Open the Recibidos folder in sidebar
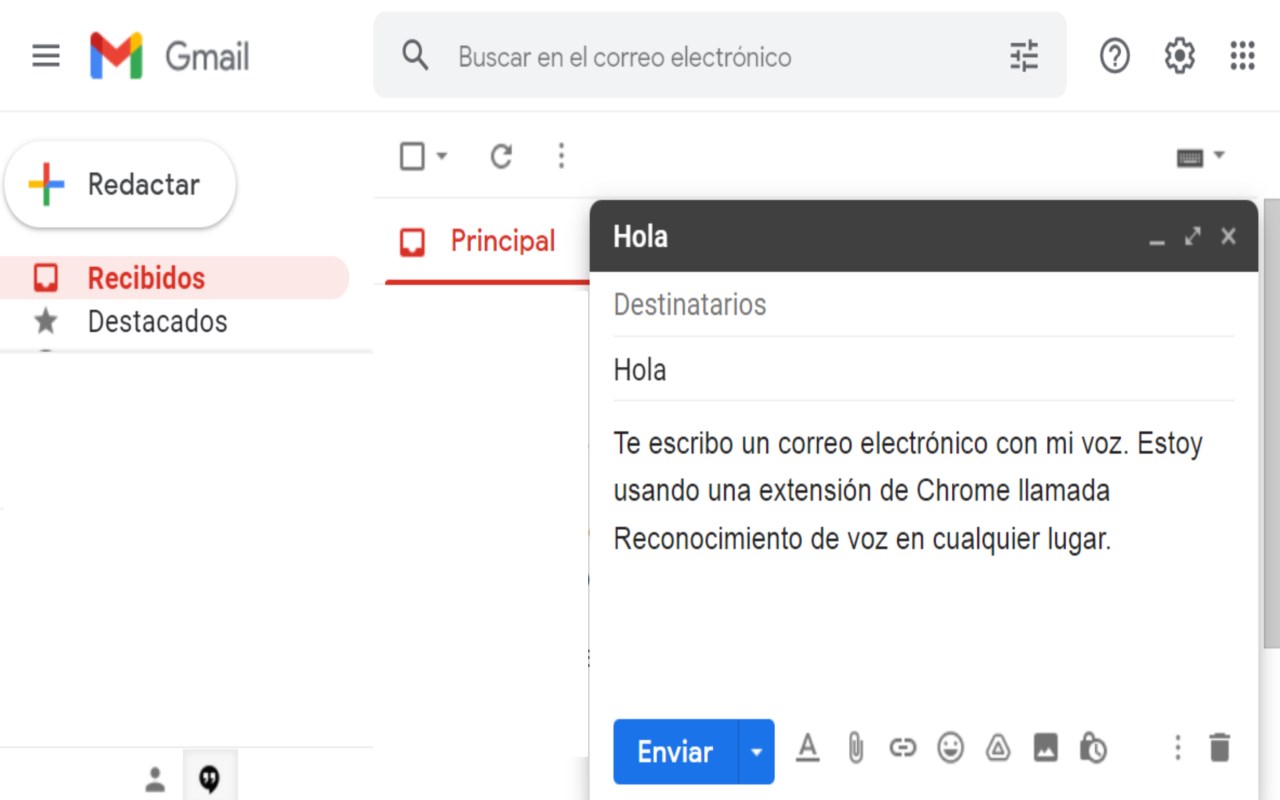Viewport: 1280px width, 800px height. pyautogui.click(x=146, y=278)
